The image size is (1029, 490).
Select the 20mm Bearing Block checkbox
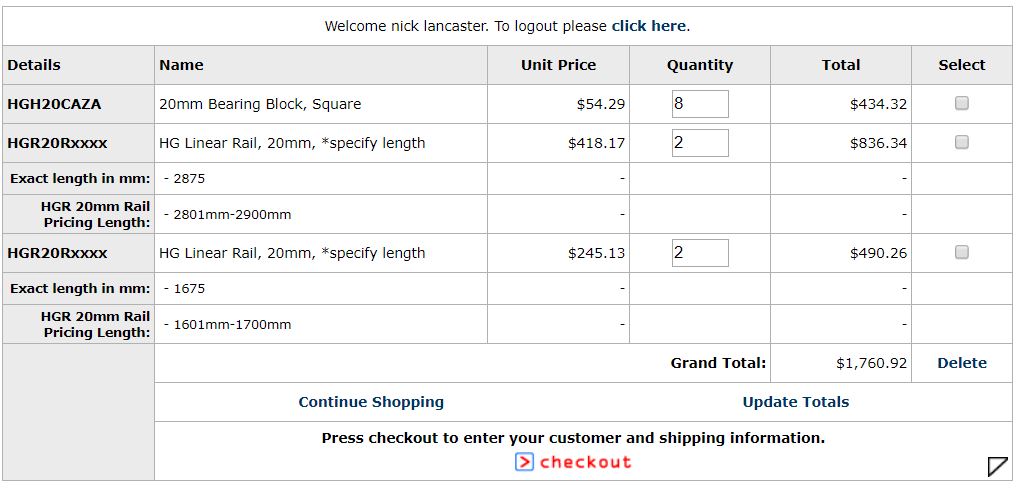[961, 103]
